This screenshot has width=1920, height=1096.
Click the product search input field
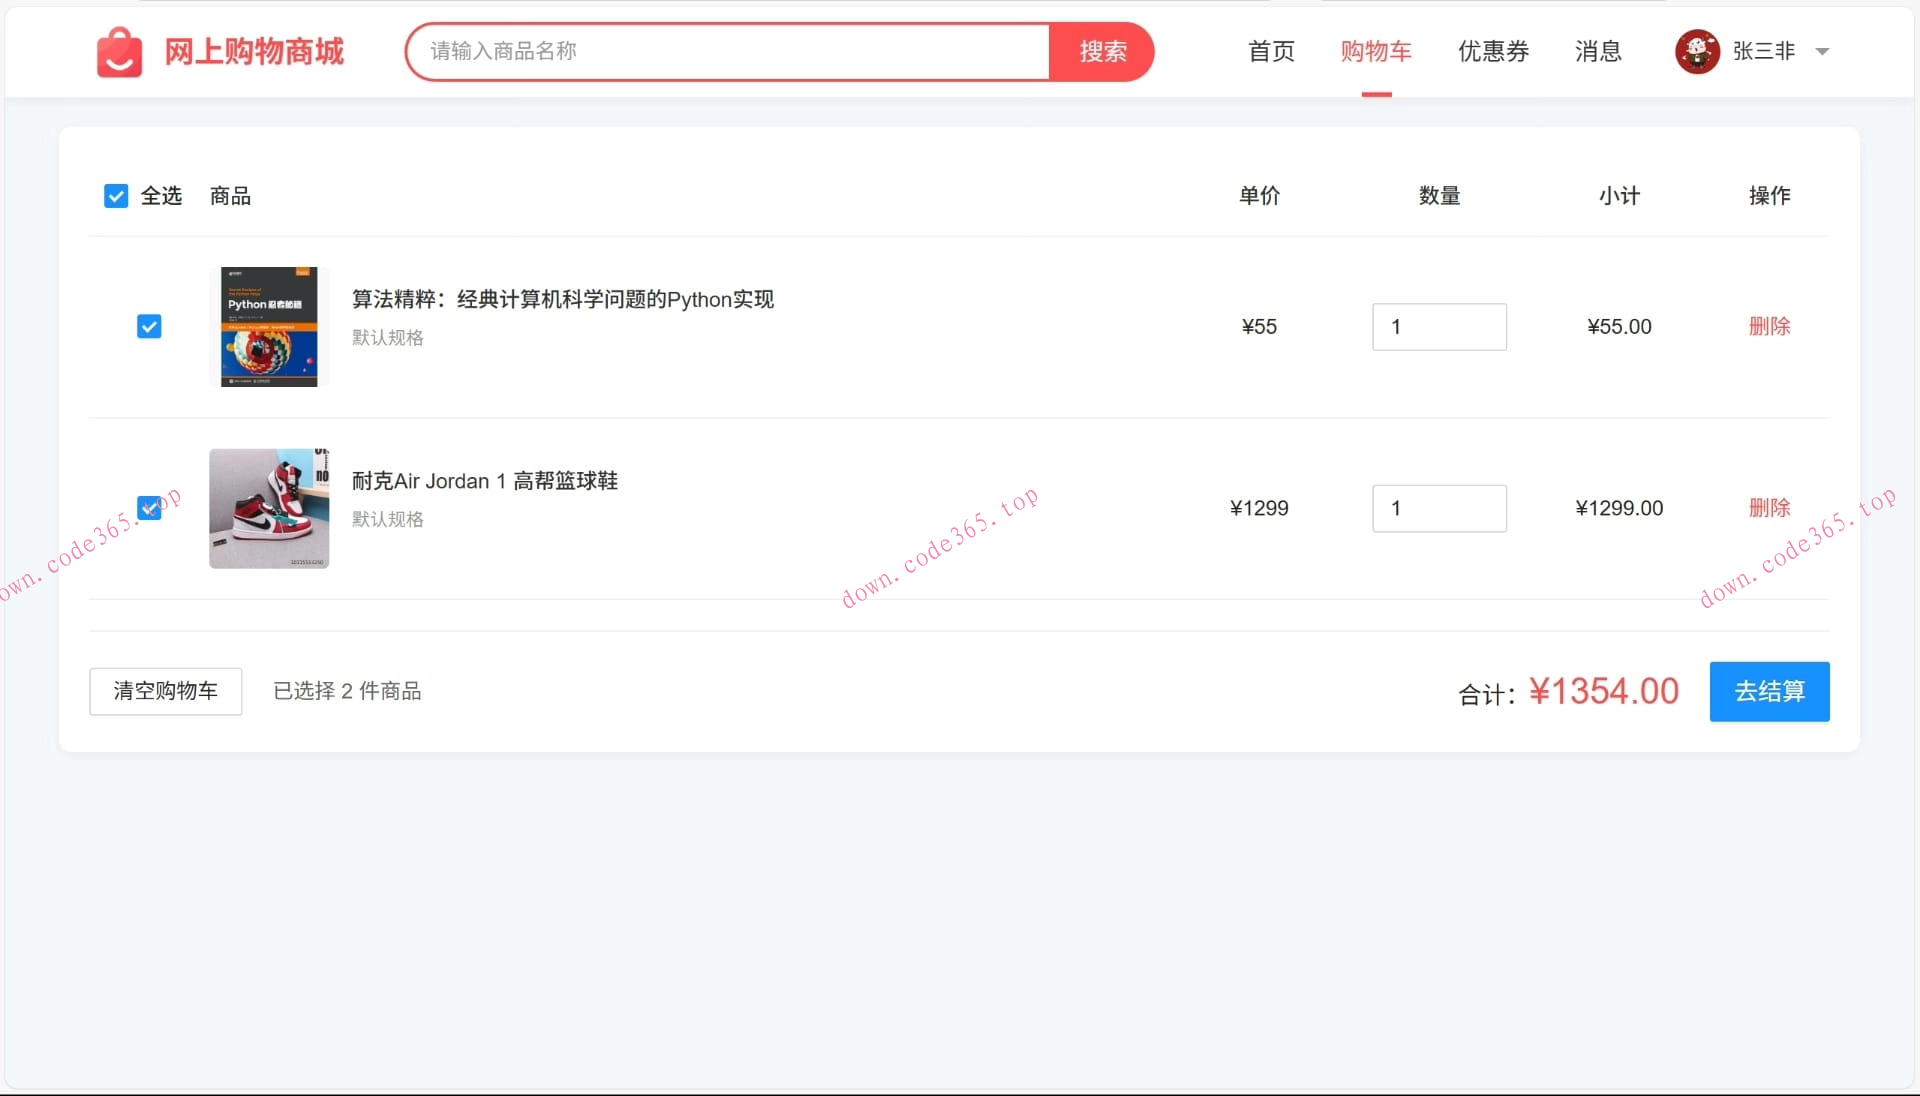point(727,51)
